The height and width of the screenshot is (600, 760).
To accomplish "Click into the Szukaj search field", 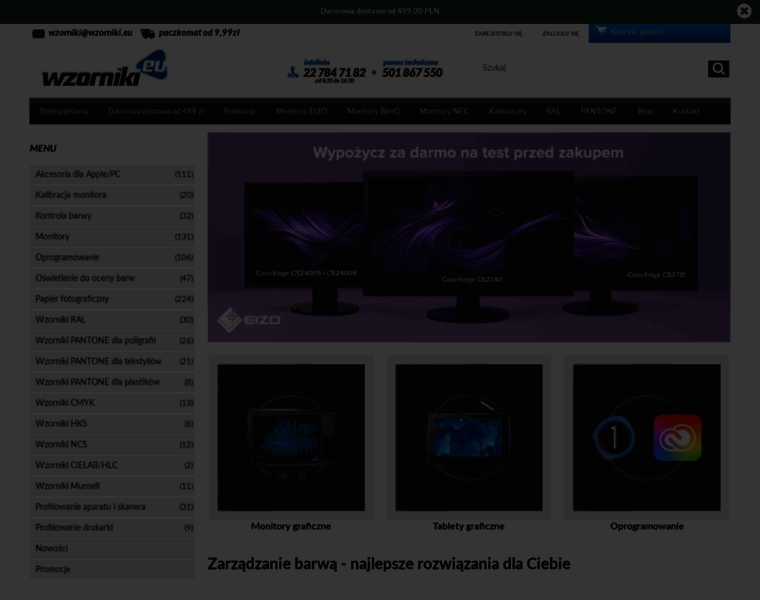I will [592, 68].
